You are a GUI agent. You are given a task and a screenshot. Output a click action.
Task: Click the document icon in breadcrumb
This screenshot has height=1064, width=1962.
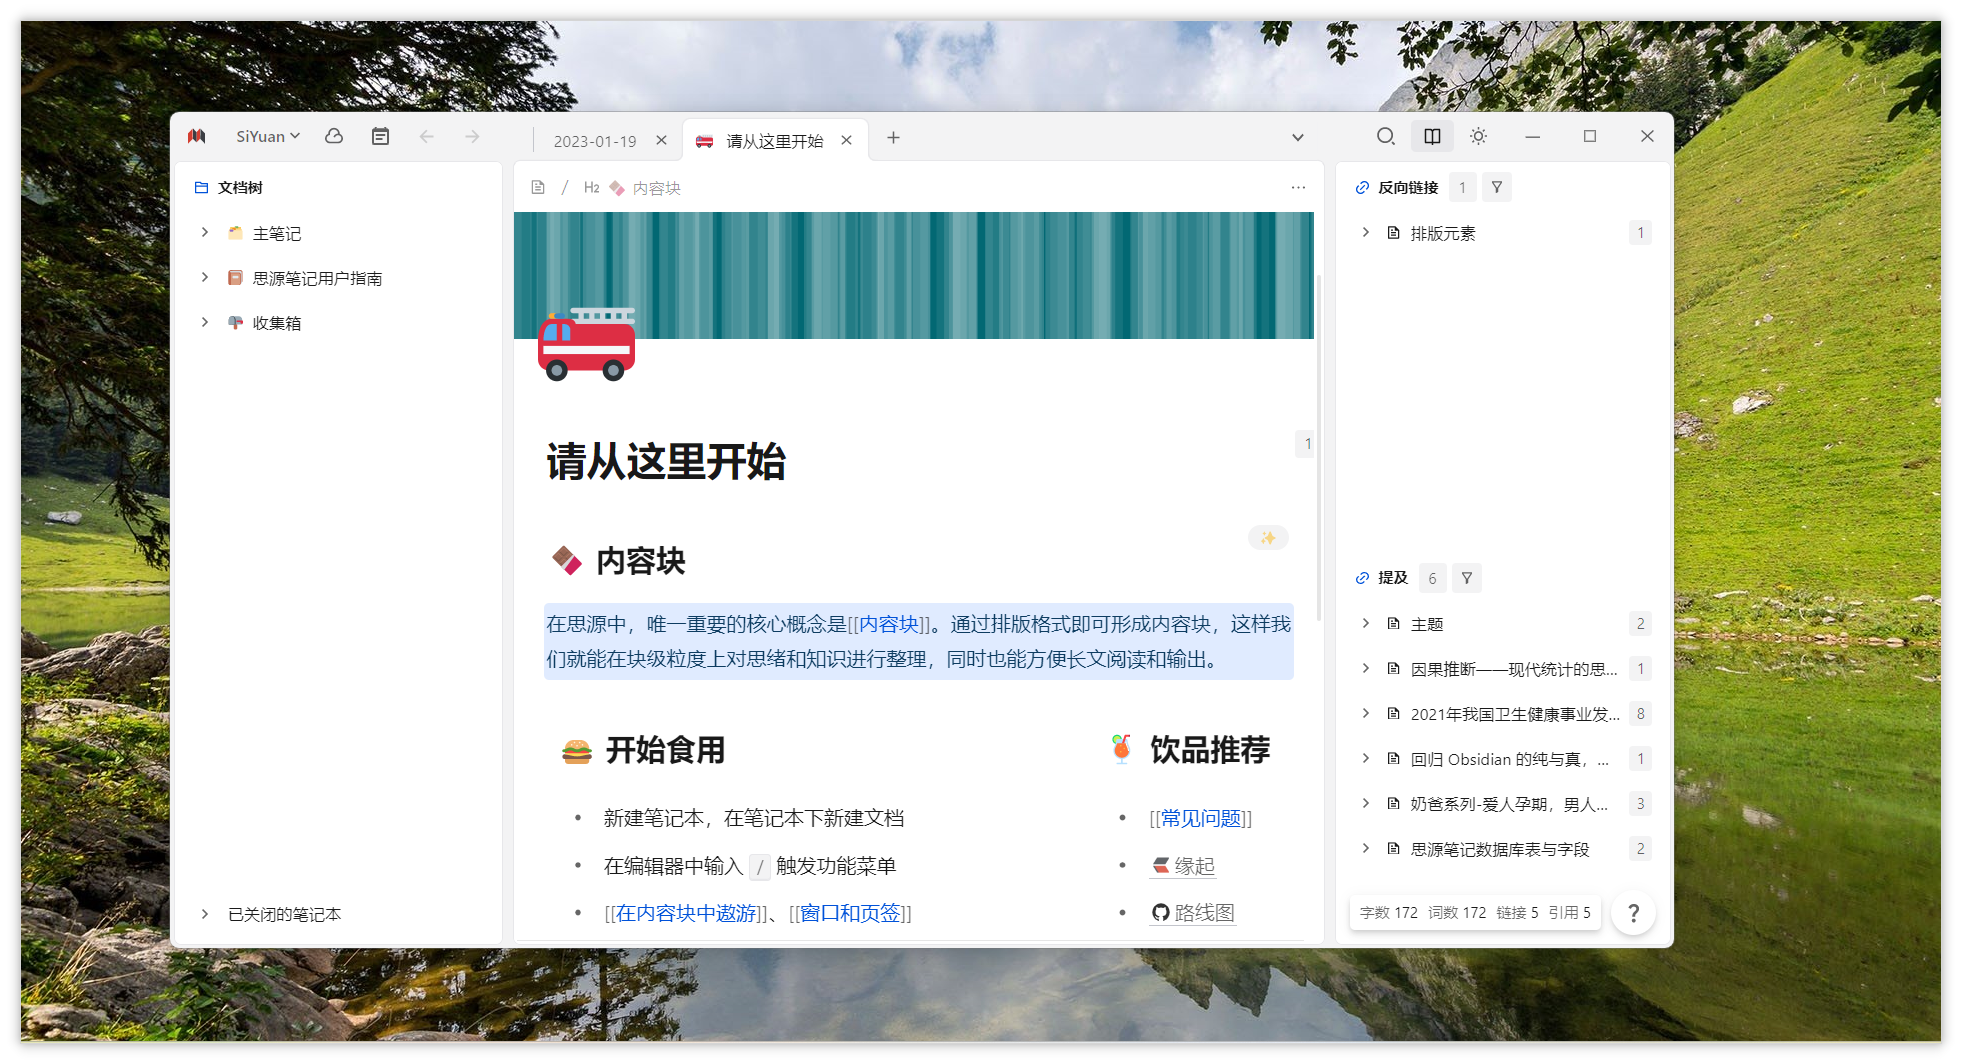[538, 188]
